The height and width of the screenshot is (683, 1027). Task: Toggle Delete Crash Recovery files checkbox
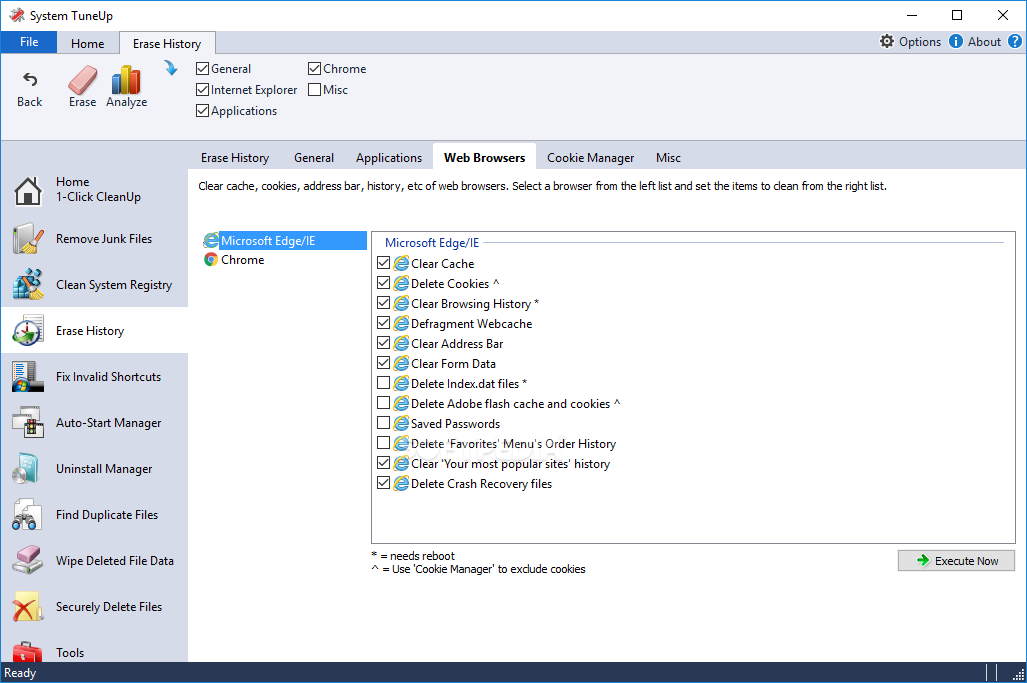[384, 483]
